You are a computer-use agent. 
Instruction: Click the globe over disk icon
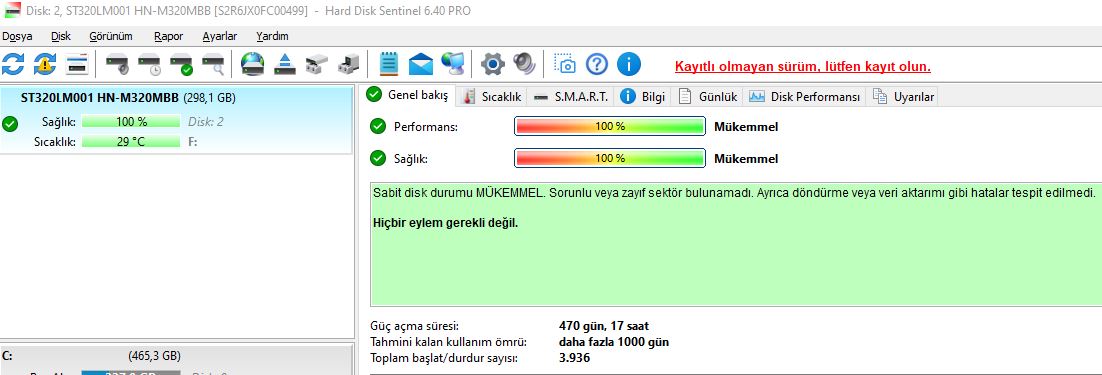tap(252, 65)
